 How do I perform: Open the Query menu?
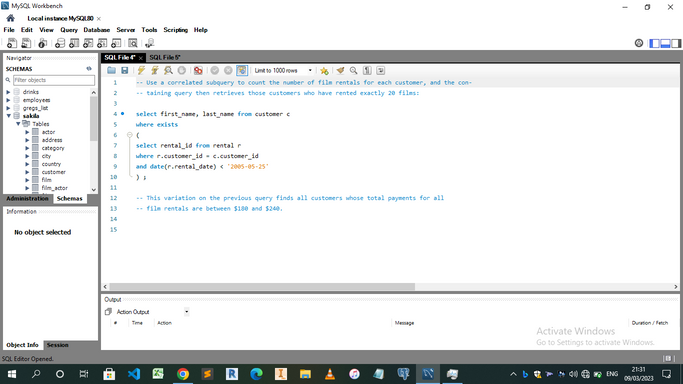pos(69,30)
